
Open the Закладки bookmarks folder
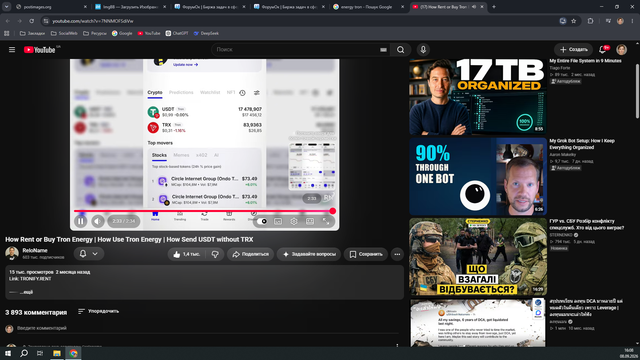point(32,33)
